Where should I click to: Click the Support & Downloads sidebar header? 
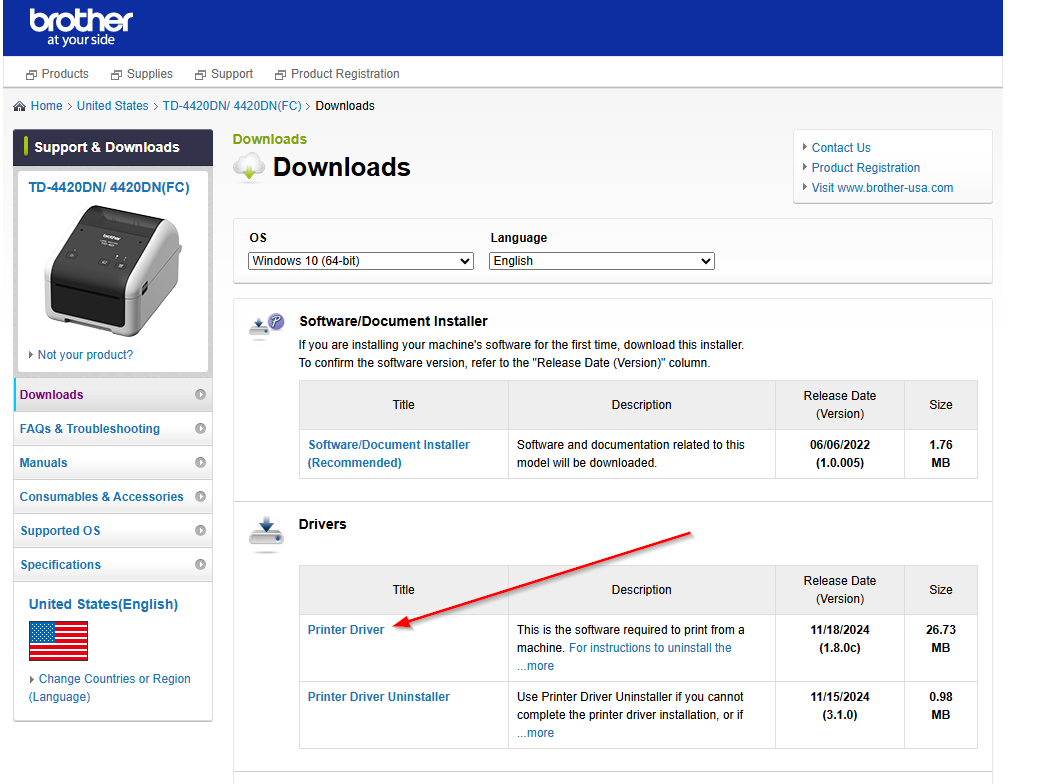113,147
